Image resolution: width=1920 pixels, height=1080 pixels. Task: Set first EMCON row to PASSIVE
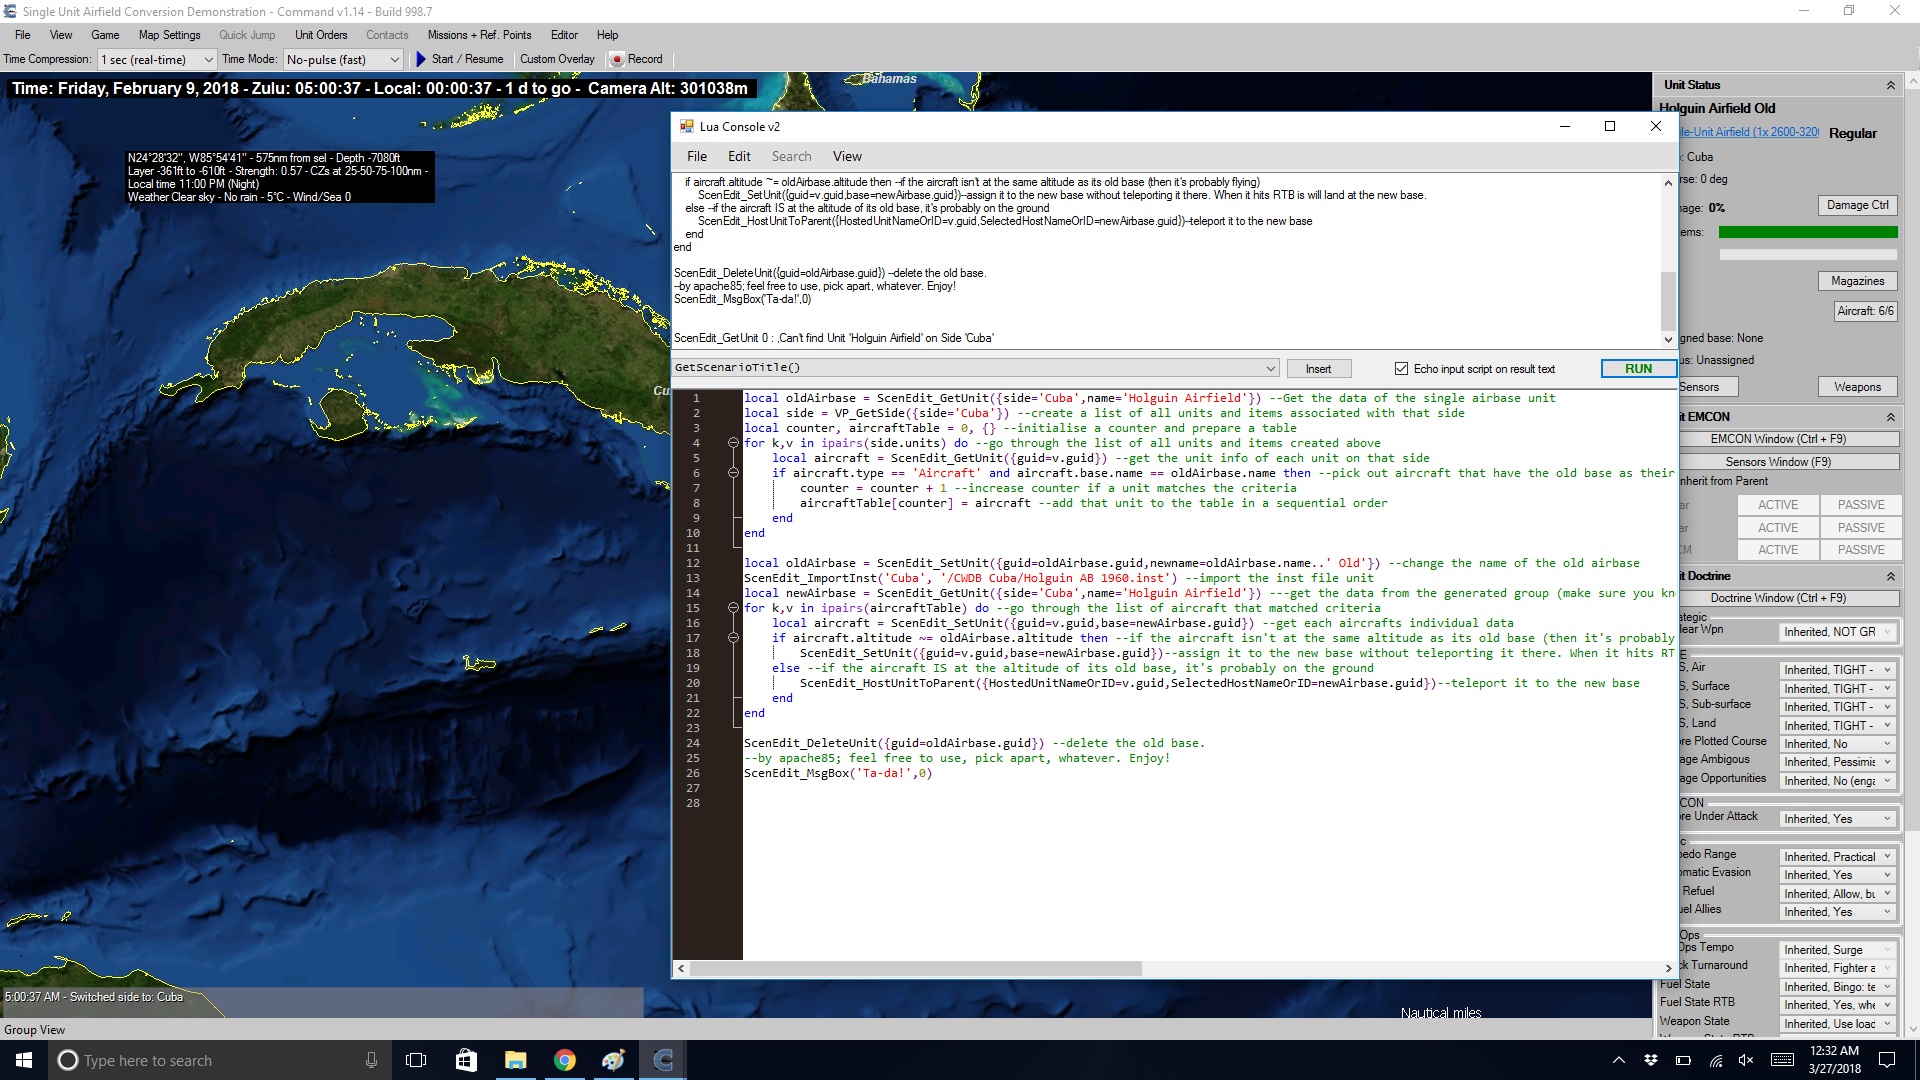tap(1860, 505)
